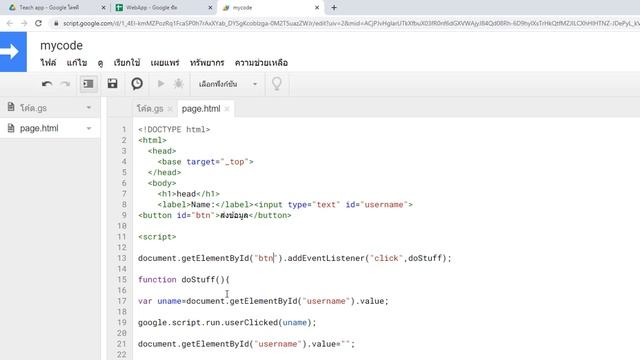Click the mycode project title

point(61,45)
